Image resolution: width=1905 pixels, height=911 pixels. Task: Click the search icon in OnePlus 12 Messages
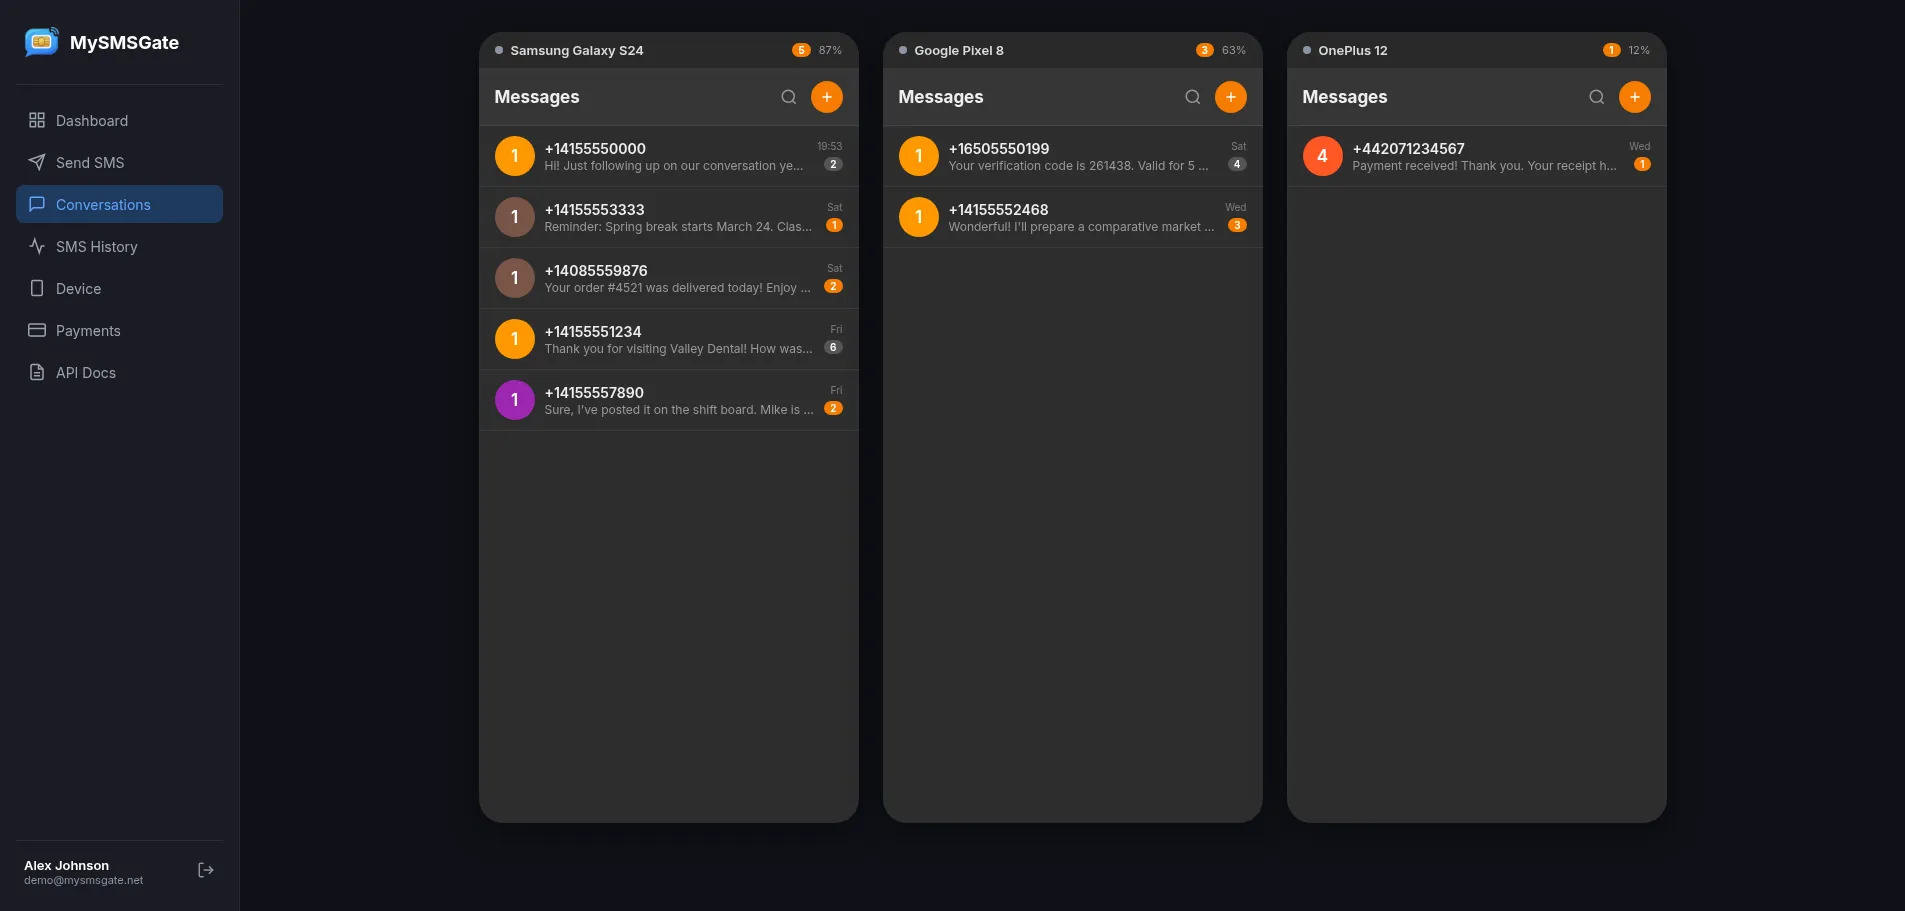[1596, 97]
